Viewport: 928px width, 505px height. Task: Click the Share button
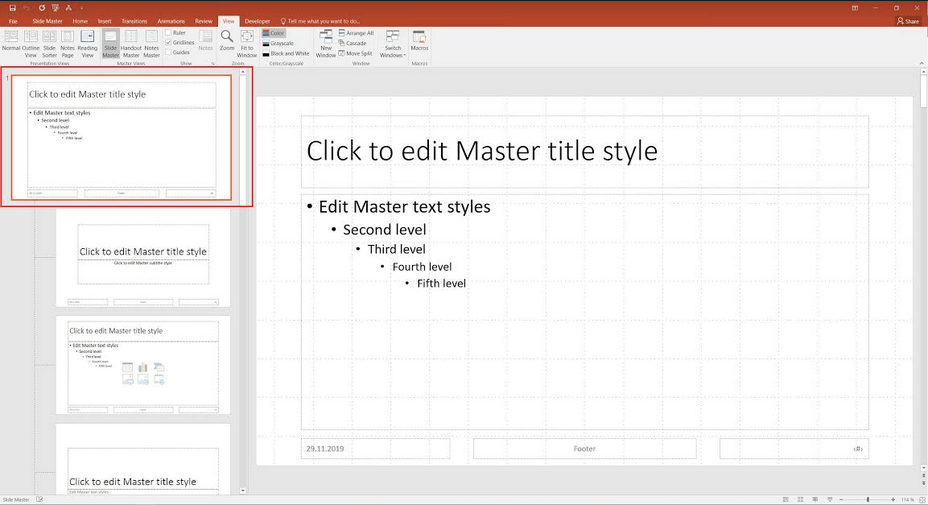coord(908,21)
